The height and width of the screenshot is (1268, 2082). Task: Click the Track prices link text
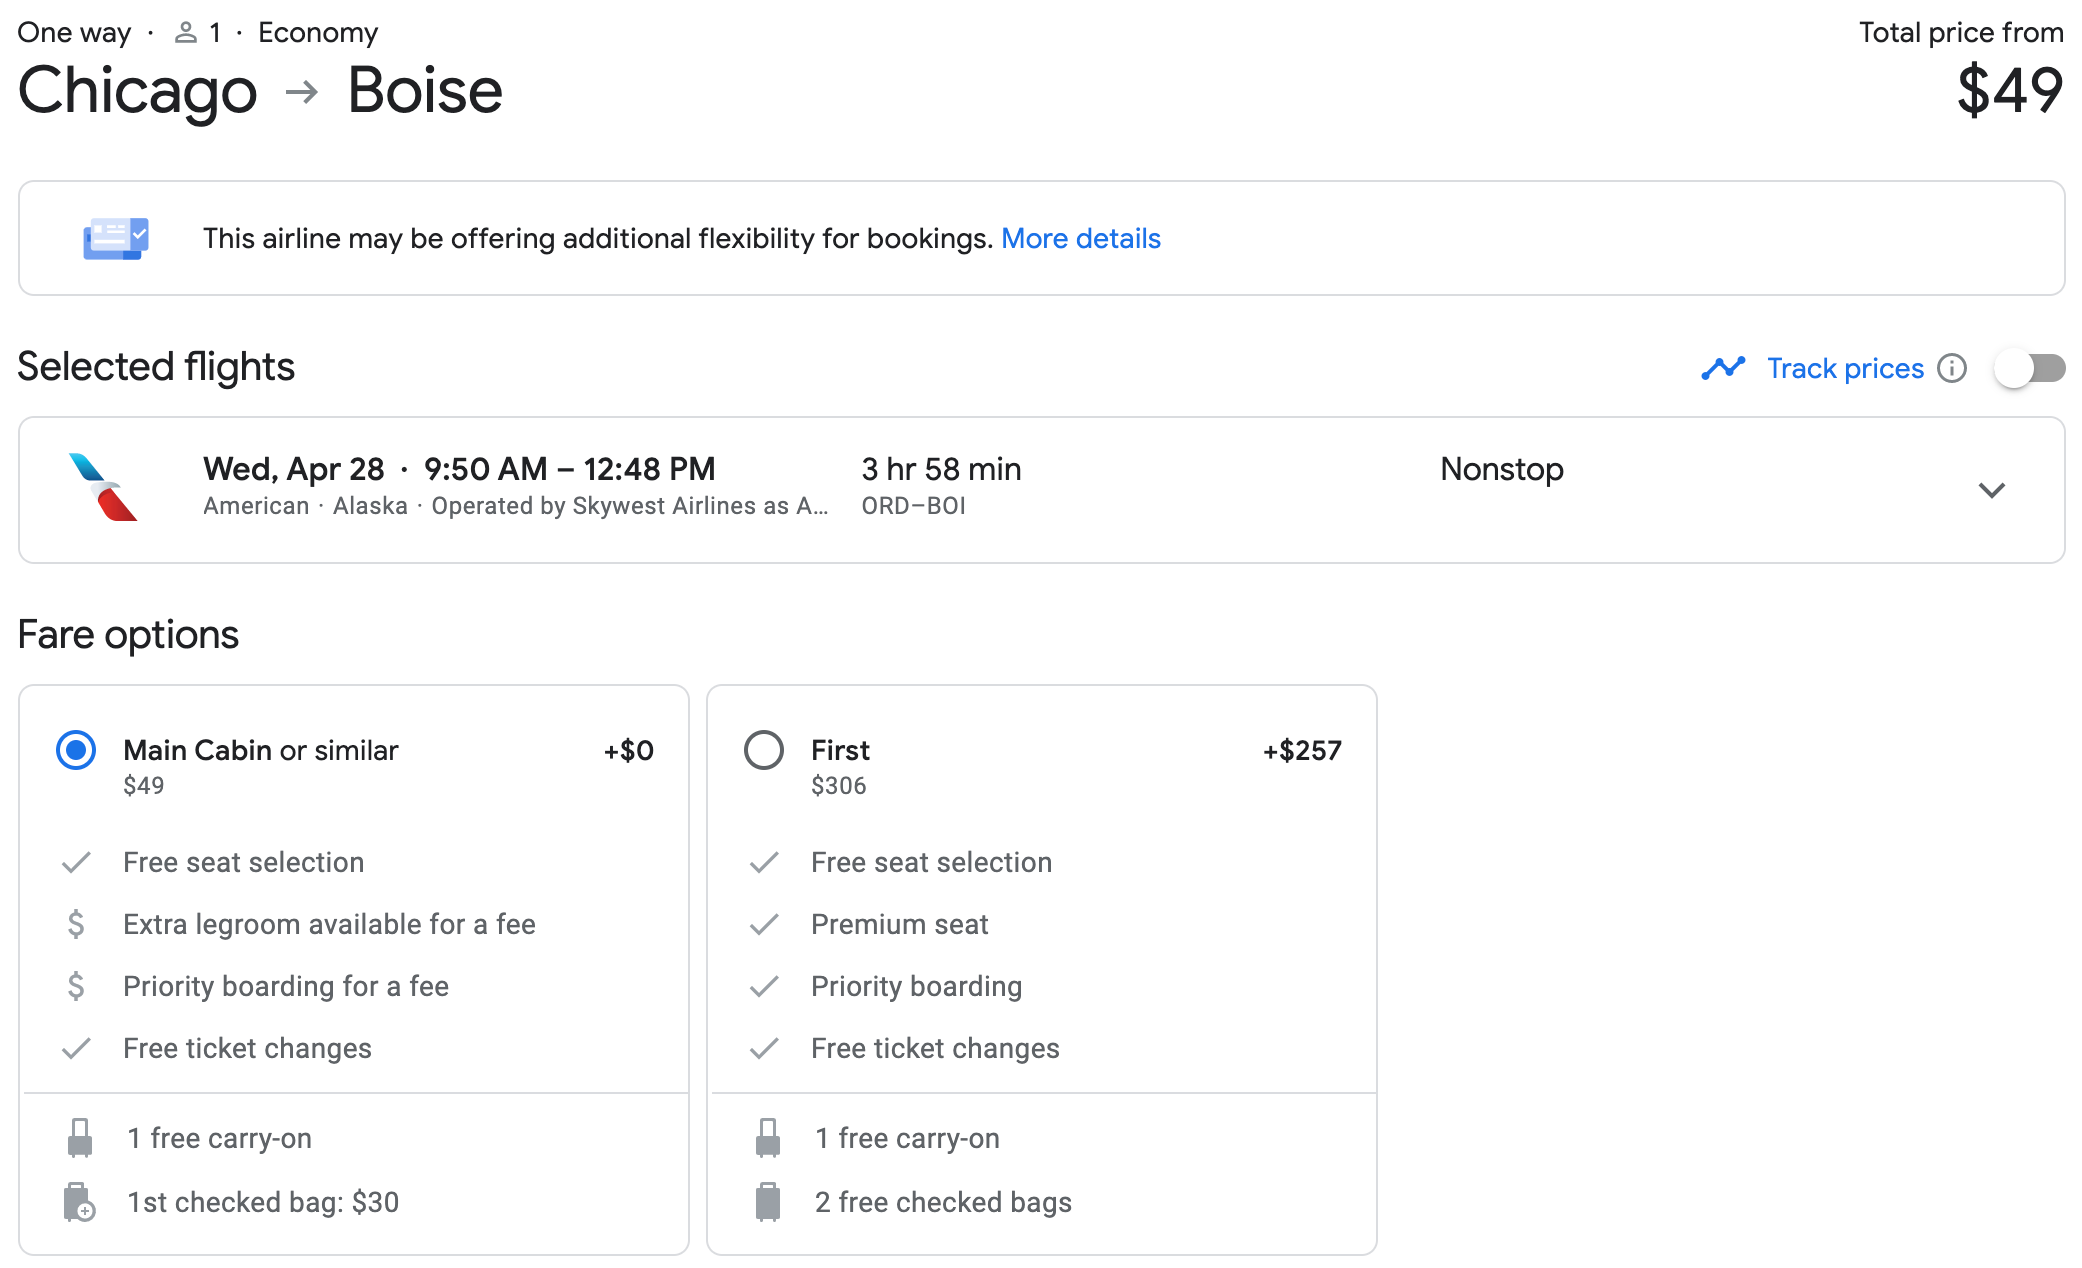pyautogui.click(x=1845, y=368)
